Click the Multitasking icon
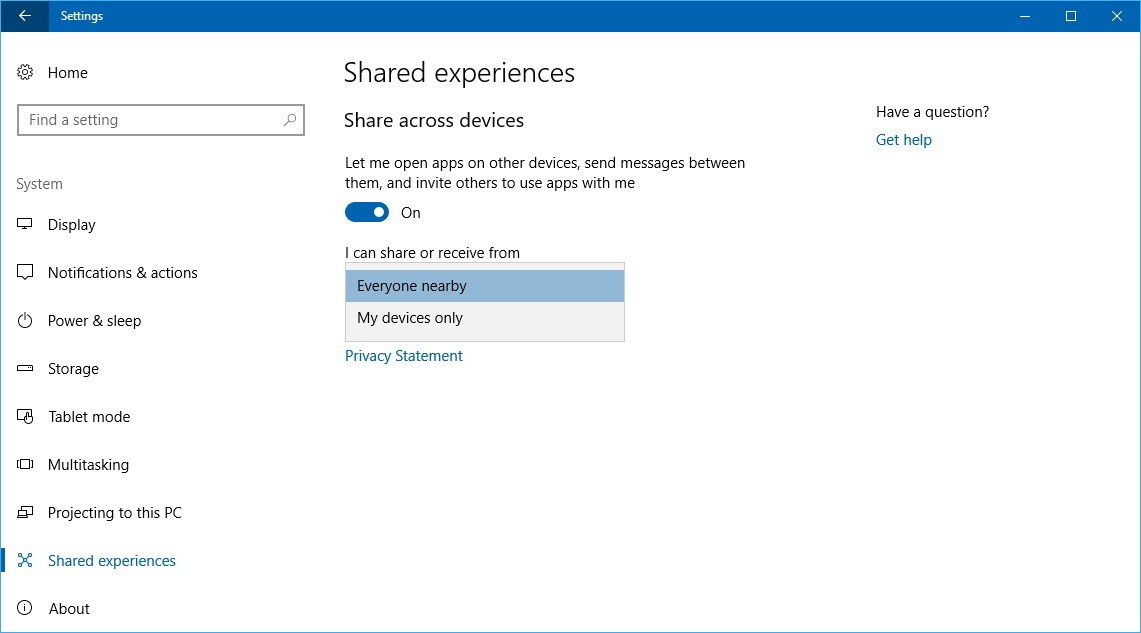This screenshot has width=1141, height=633. coord(26,465)
